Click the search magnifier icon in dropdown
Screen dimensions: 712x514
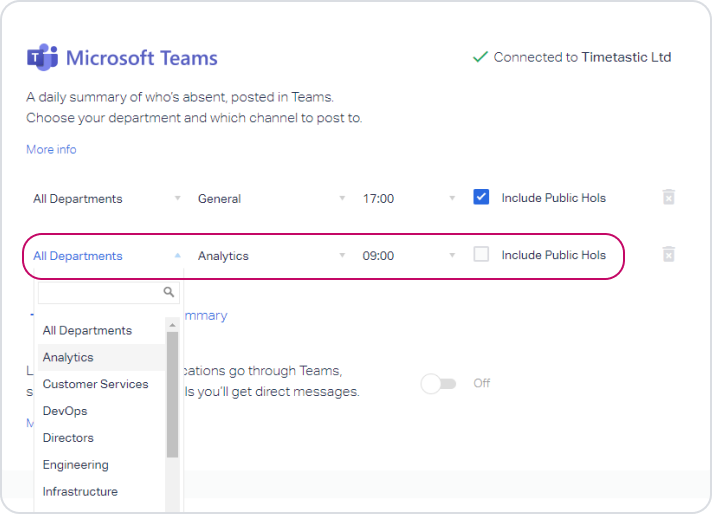[x=168, y=292]
